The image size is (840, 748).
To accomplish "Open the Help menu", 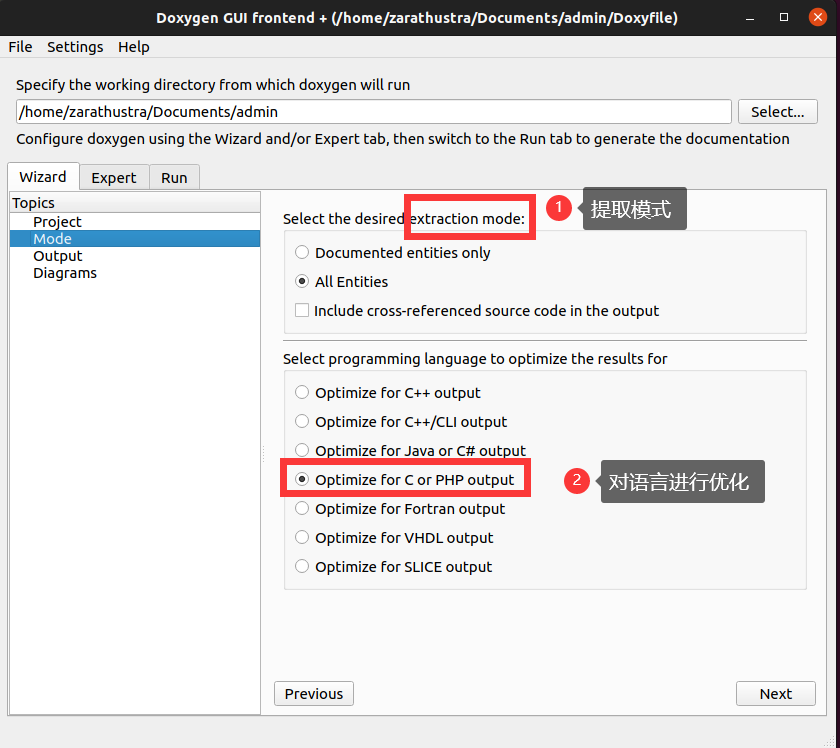I will coord(133,47).
